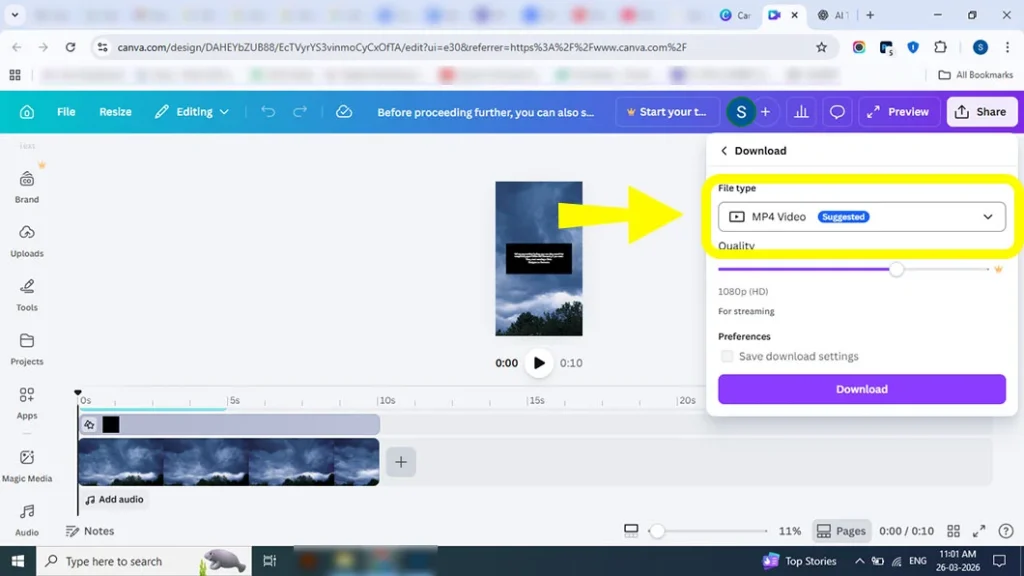Open the File menu
The height and width of the screenshot is (576, 1024).
(66, 111)
